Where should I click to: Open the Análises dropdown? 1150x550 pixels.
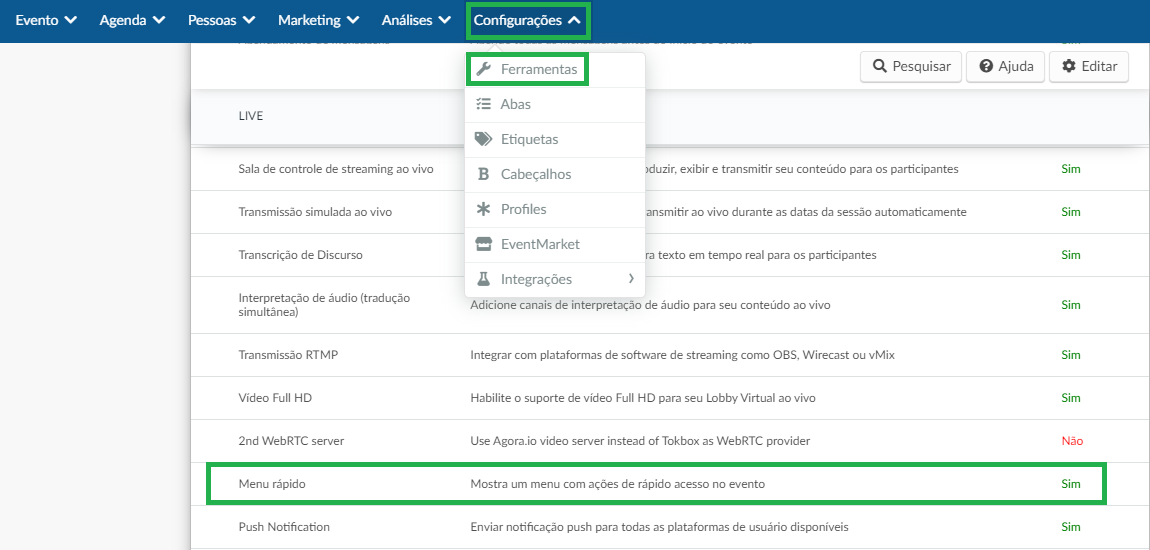pyautogui.click(x=416, y=21)
